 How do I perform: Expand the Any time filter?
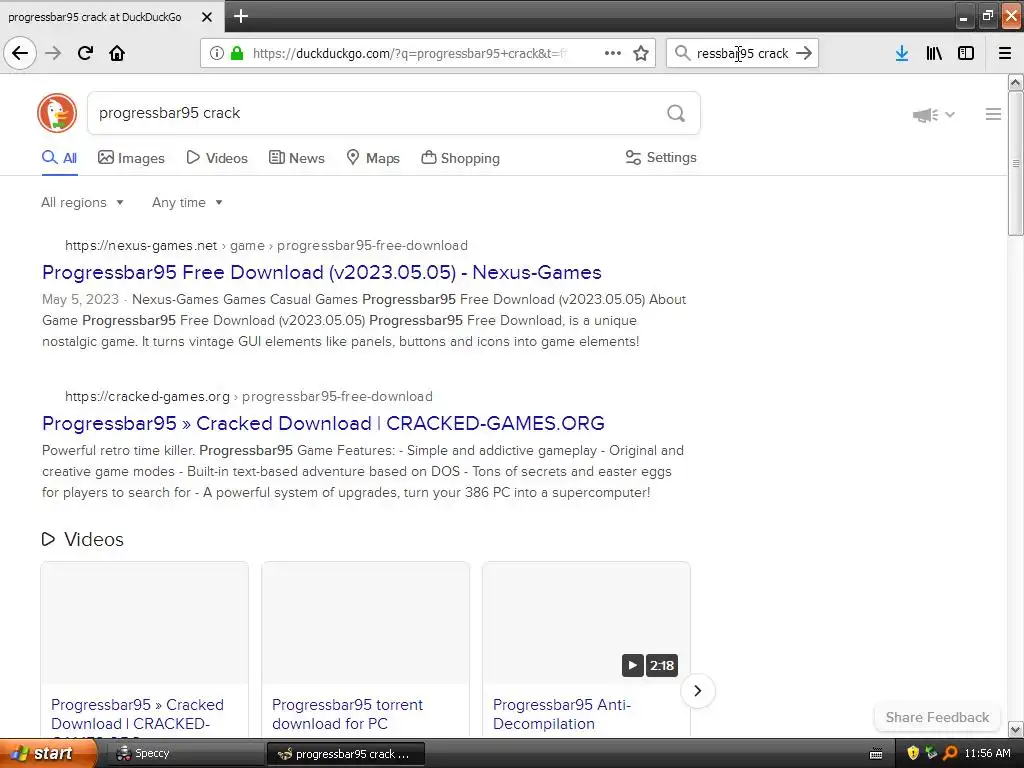(187, 202)
